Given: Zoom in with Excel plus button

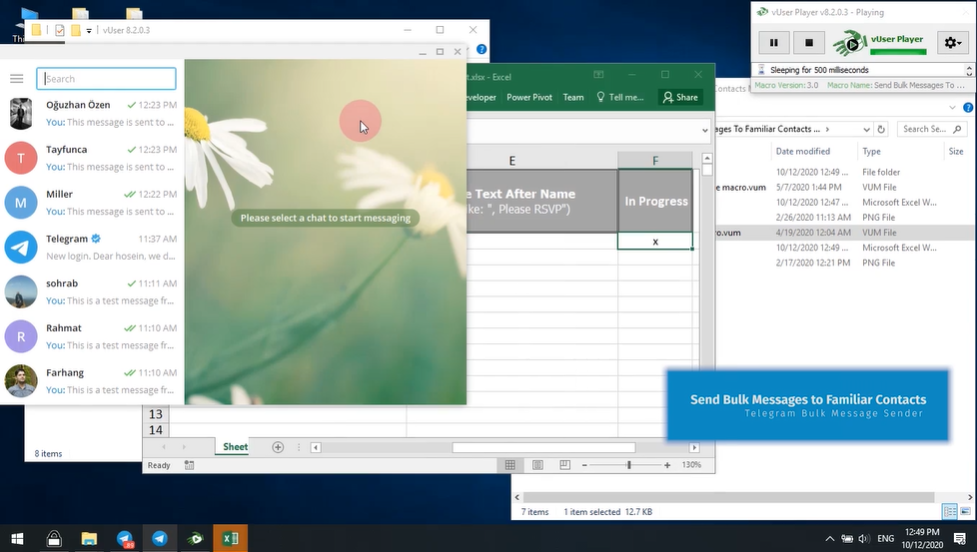Looking at the screenshot, I should tap(667, 465).
